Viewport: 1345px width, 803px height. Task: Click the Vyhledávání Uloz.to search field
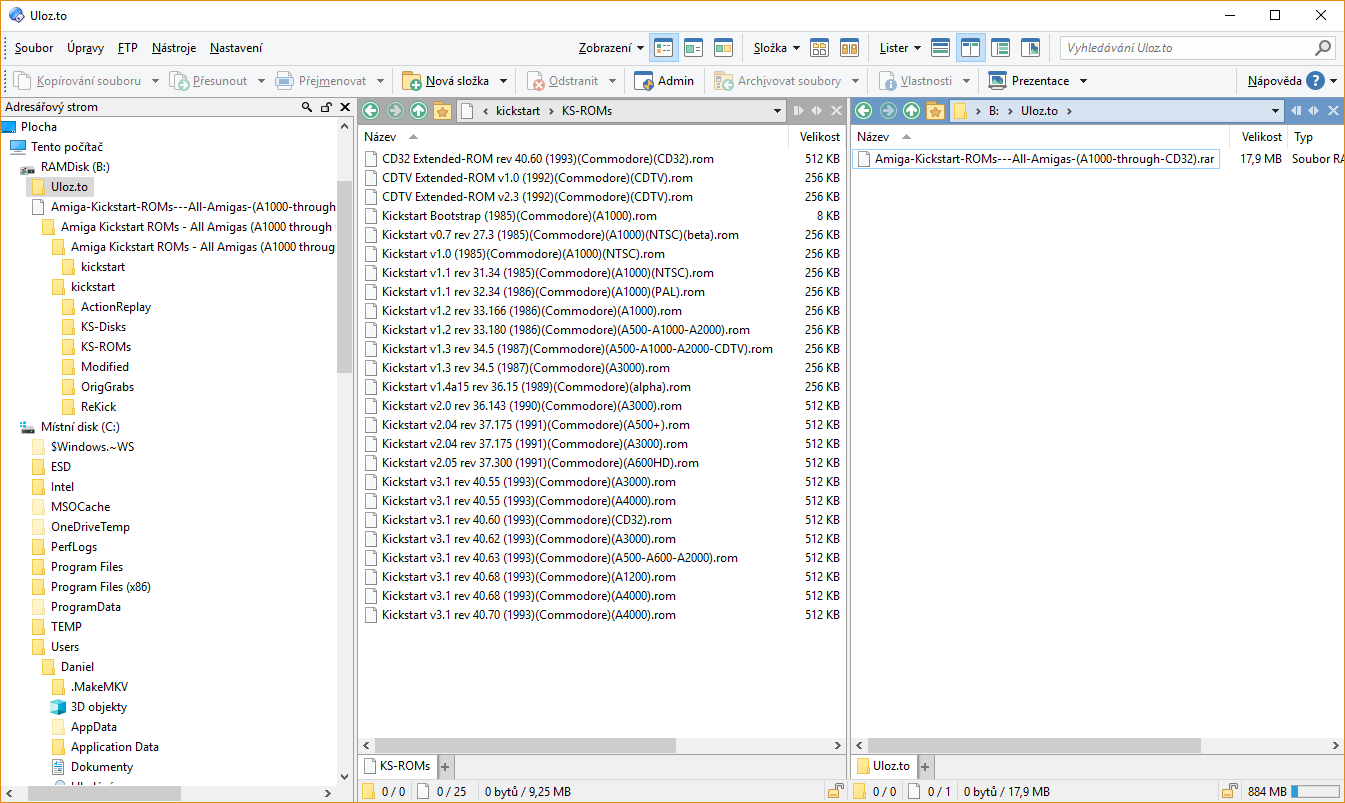[x=1186, y=48]
